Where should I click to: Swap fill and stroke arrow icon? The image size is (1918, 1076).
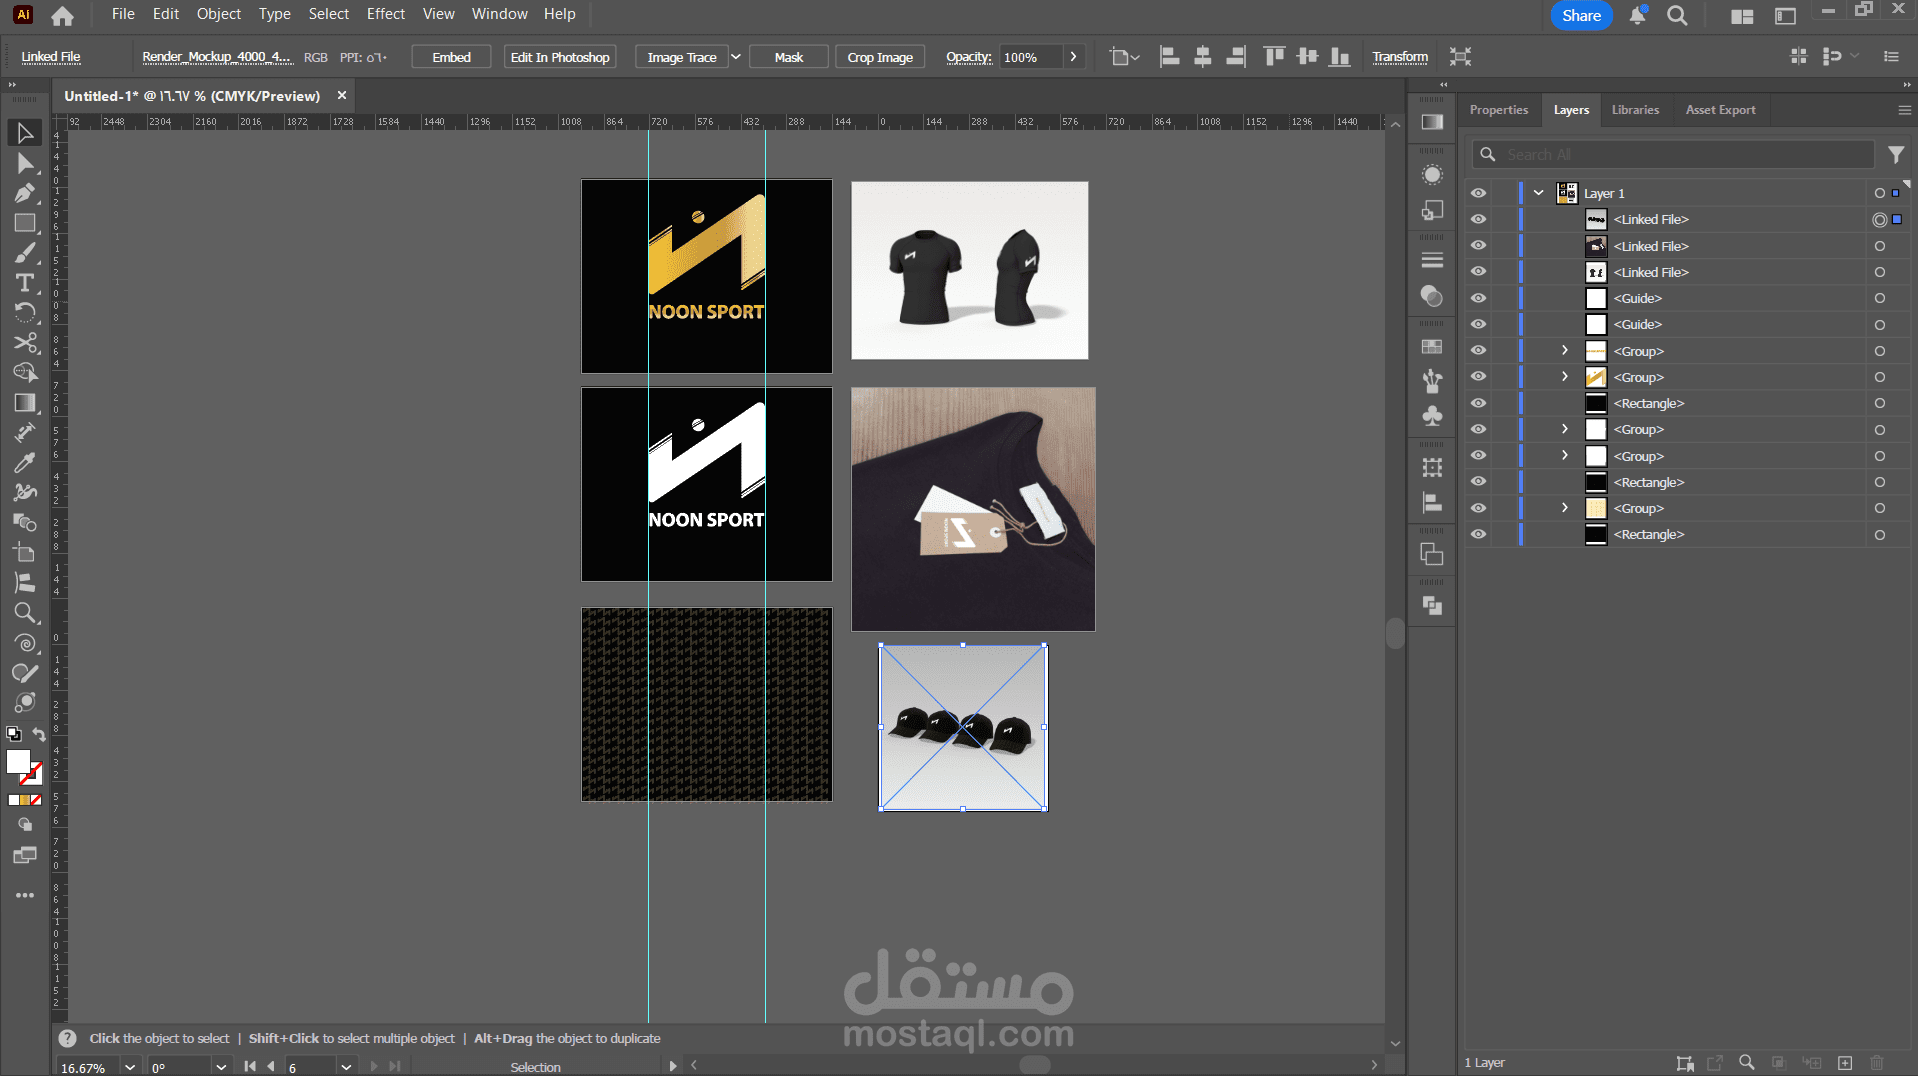(x=39, y=734)
